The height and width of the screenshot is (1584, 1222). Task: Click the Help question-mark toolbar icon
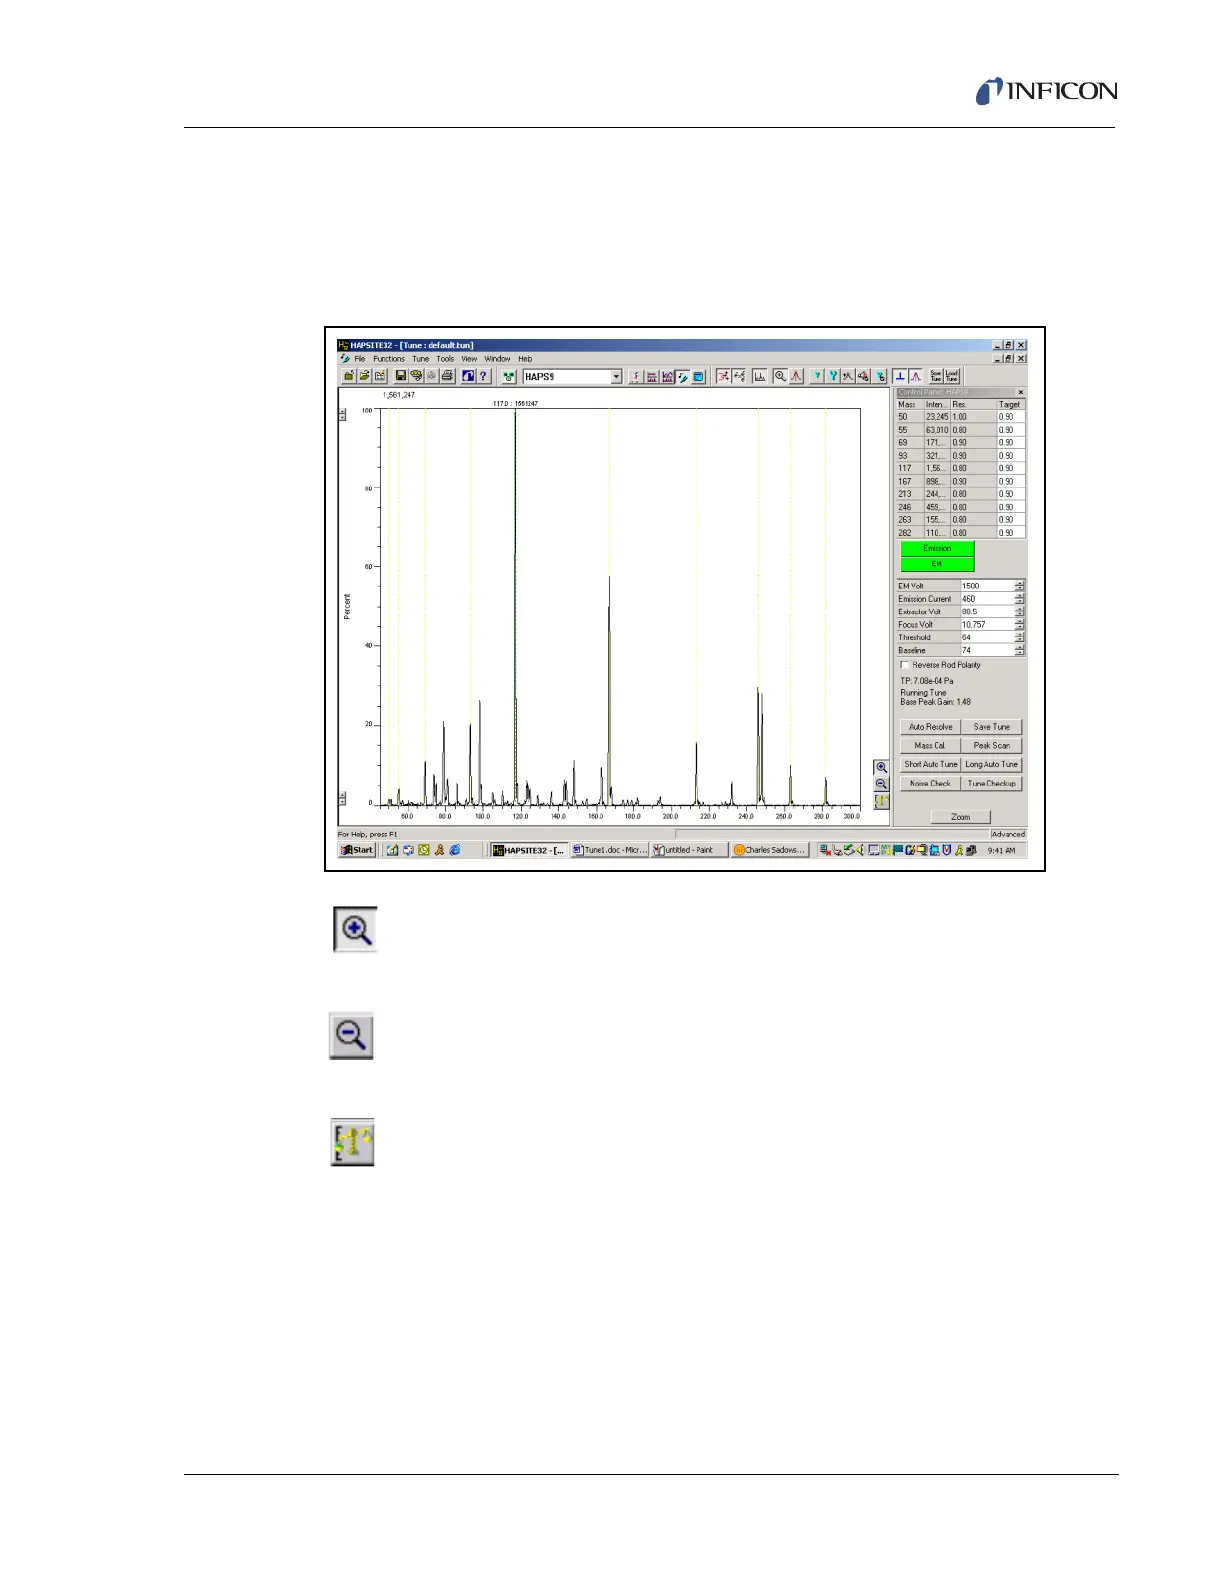pyautogui.click(x=483, y=376)
